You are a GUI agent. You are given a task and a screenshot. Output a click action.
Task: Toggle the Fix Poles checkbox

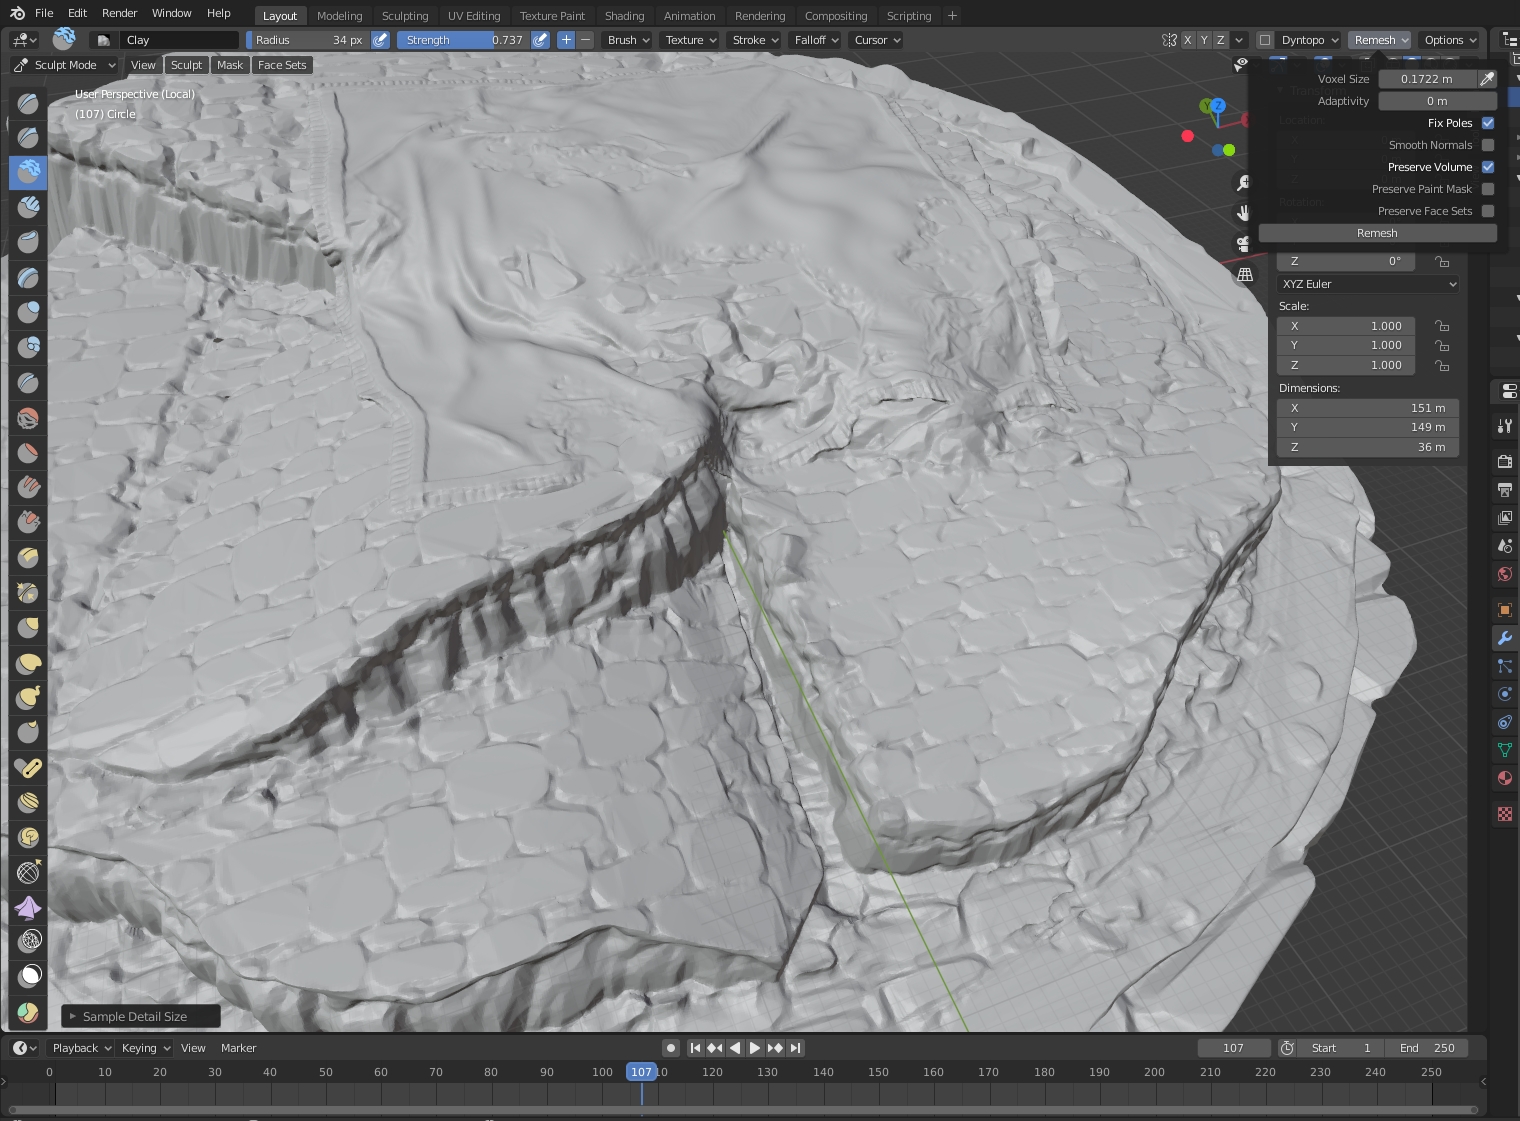click(1488, 123)
